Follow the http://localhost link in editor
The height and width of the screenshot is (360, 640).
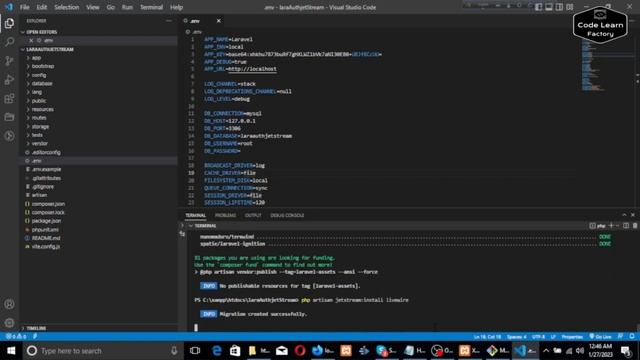coord(252,69)
